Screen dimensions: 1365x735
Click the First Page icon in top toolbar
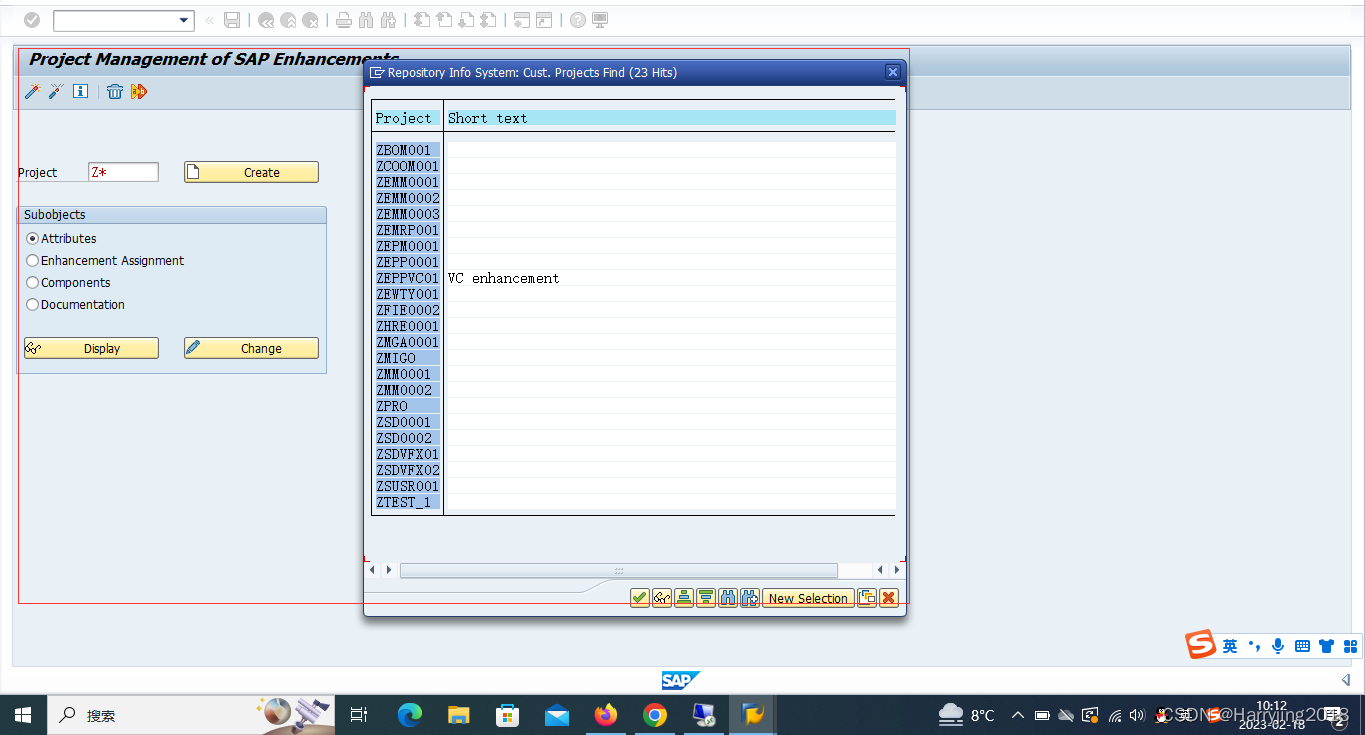[422, 20]
